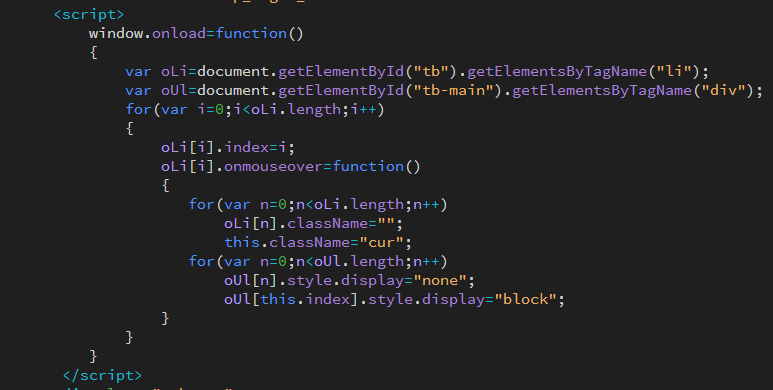The height and width of the screenshot is (390, 773).
Task: Click the "none" string literal
Action: click(x=441, y=281)
